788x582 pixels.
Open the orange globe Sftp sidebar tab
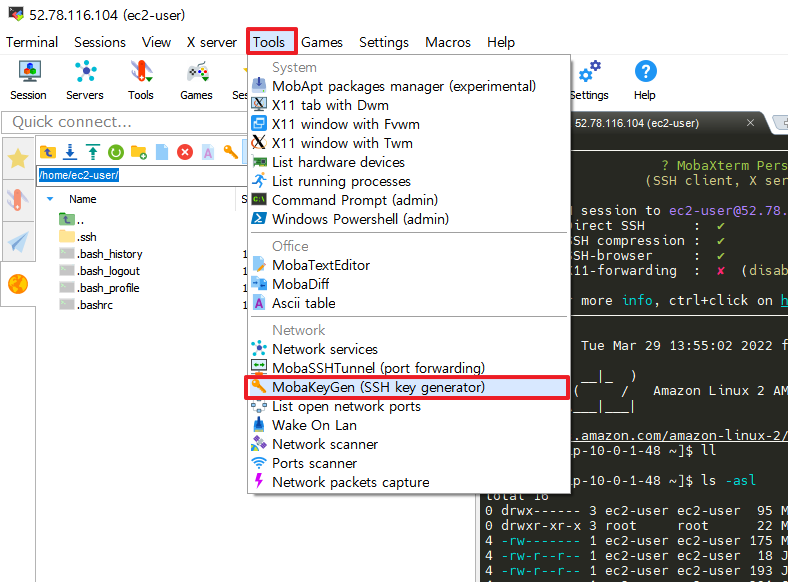[18, 284]
